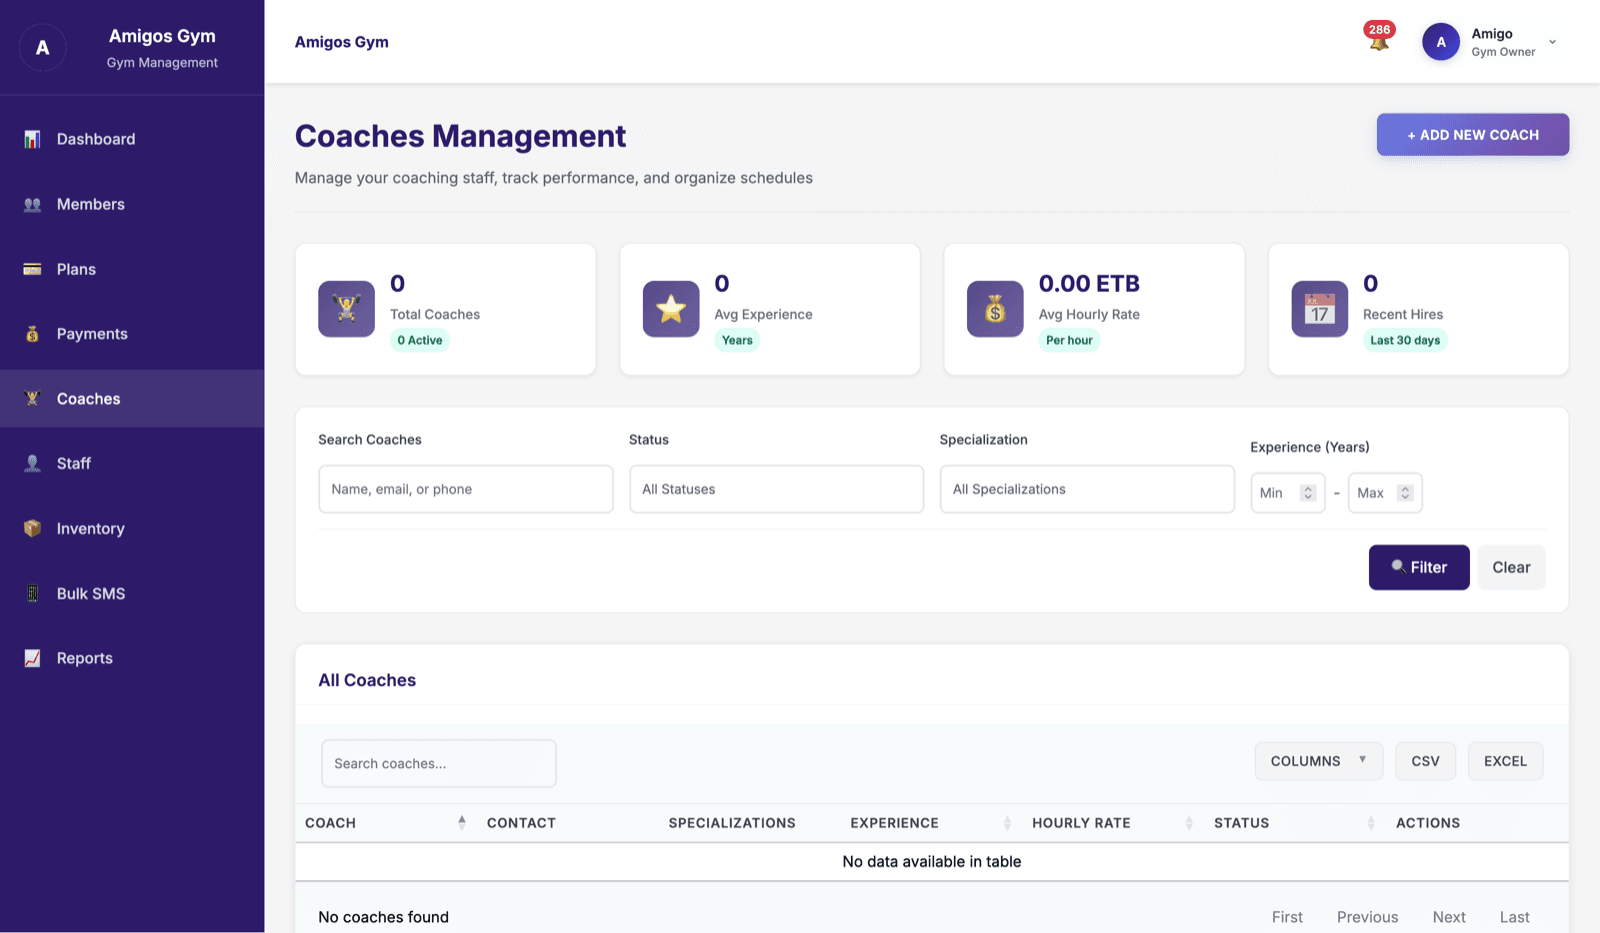The image size is (1600, 933).
Task: Open the All Specializations dropdown
Action: click(x=1087, y=489)
